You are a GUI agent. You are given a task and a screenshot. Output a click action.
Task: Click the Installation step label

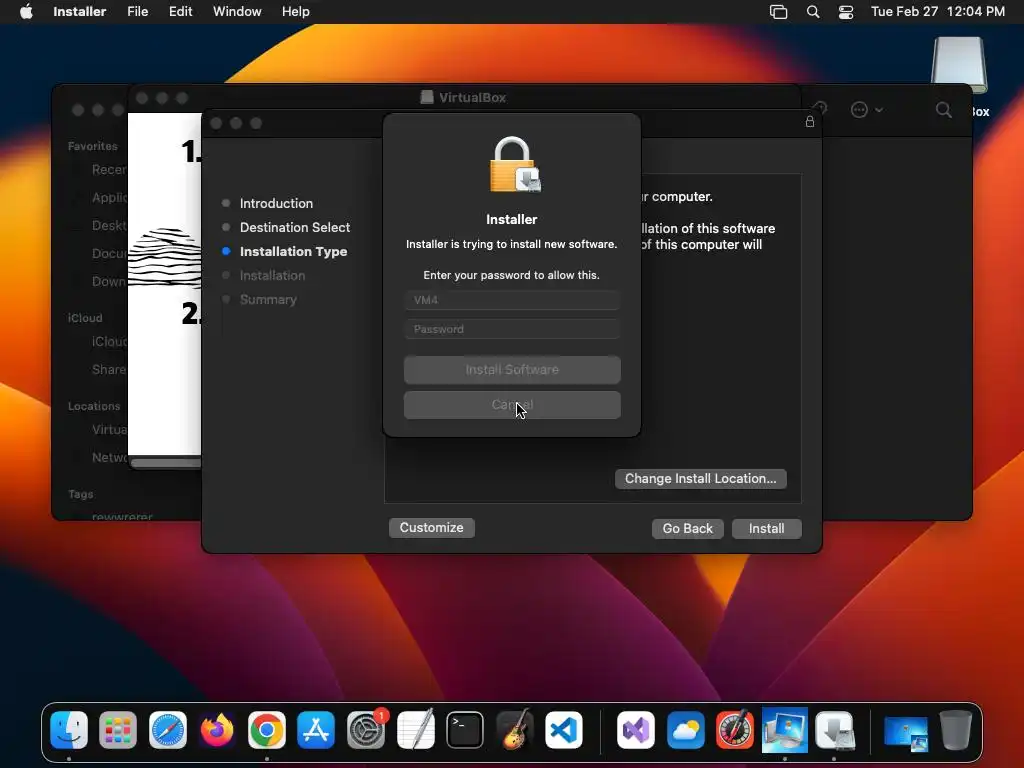tap(272, 276)
